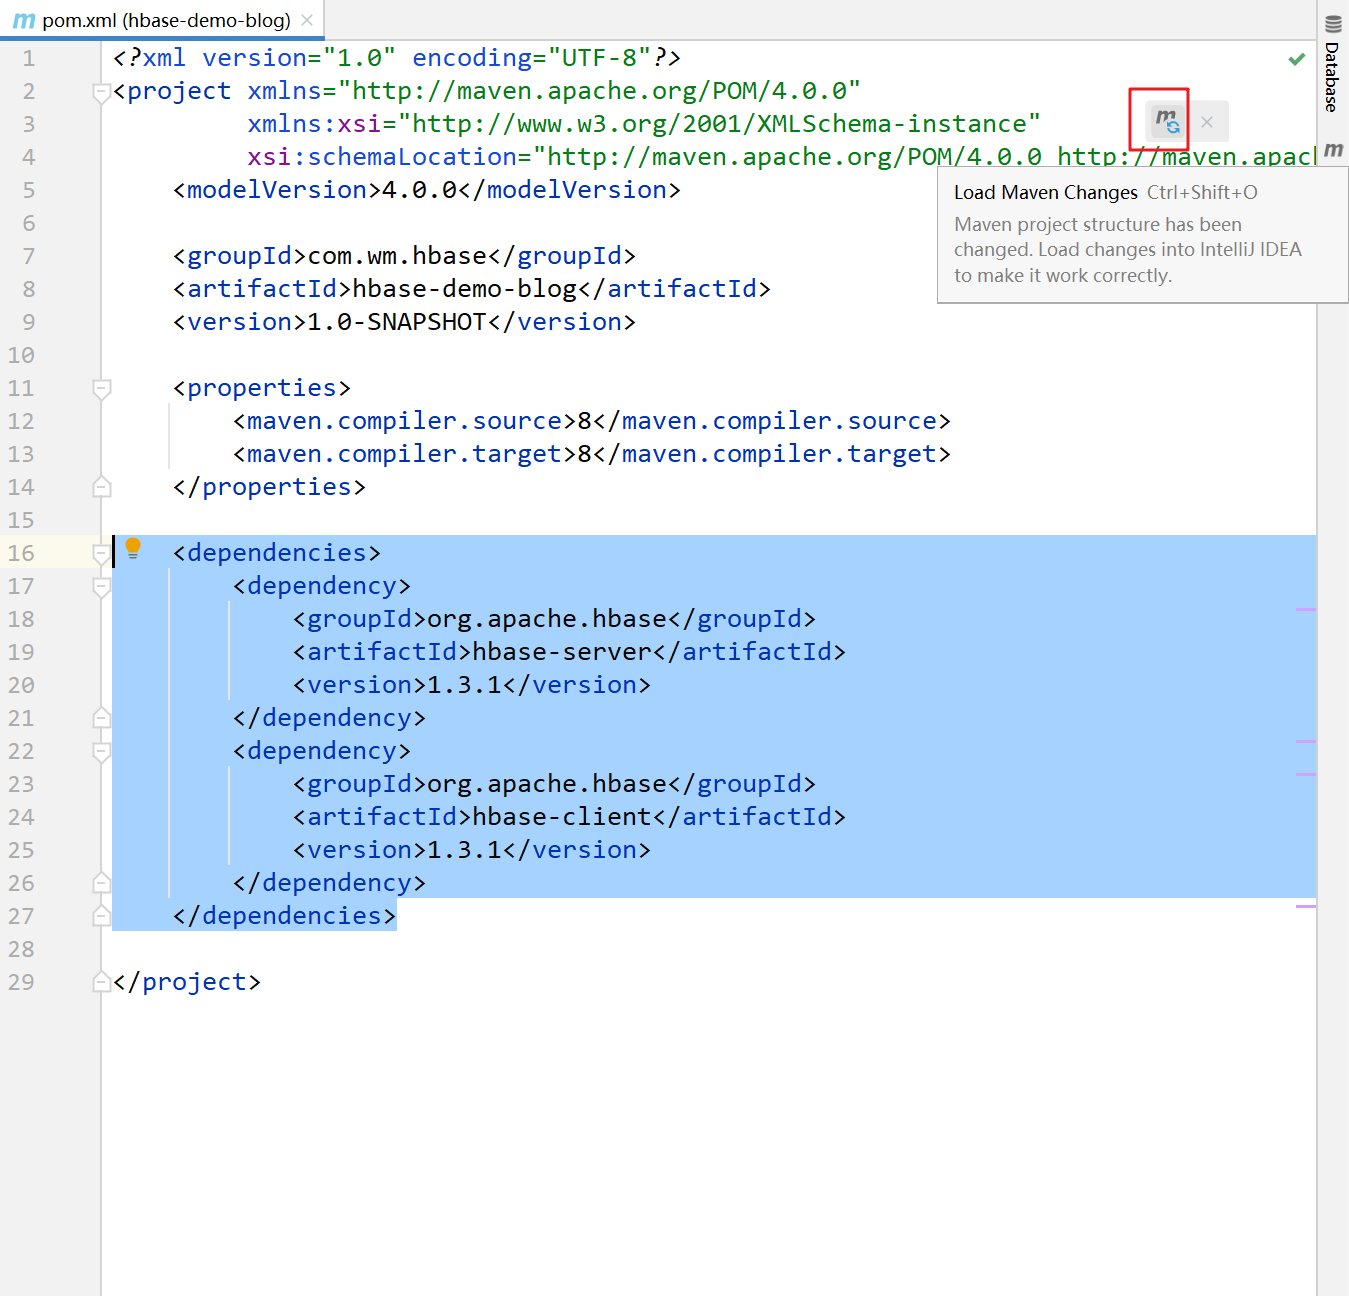
Task: Click line number 5 in the gutter
Action: click(x=29, y=190)
